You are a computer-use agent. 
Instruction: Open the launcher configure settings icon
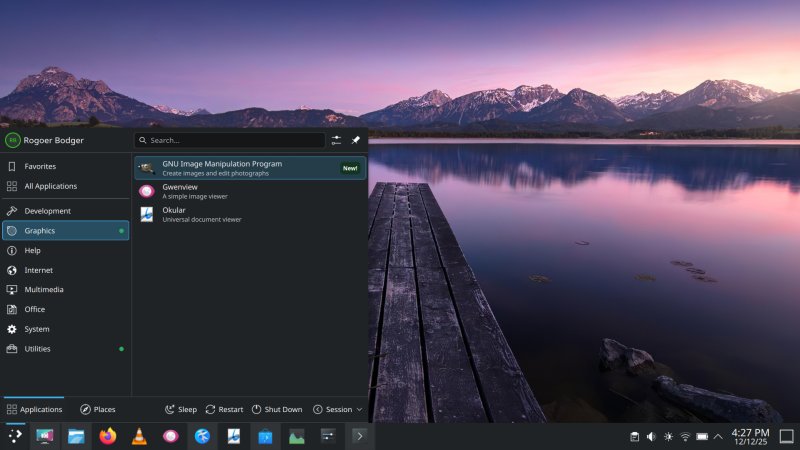[336, 141]
